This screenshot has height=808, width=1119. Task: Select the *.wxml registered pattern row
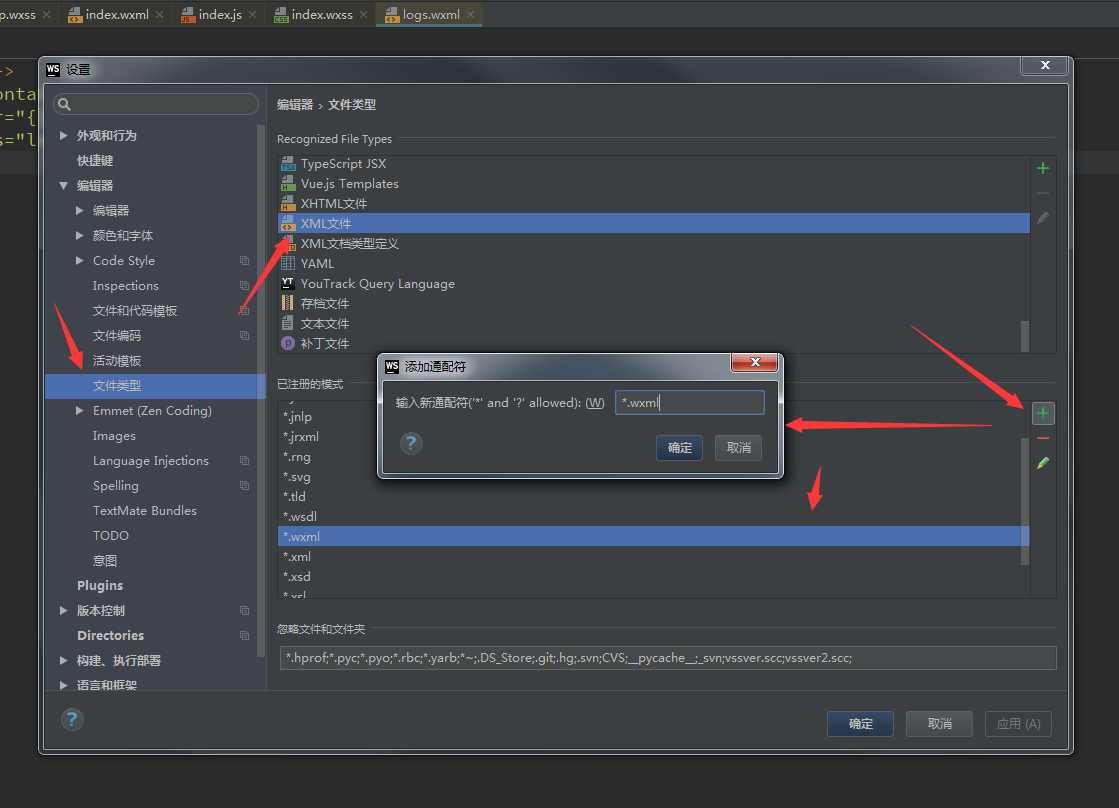[654, 537]
